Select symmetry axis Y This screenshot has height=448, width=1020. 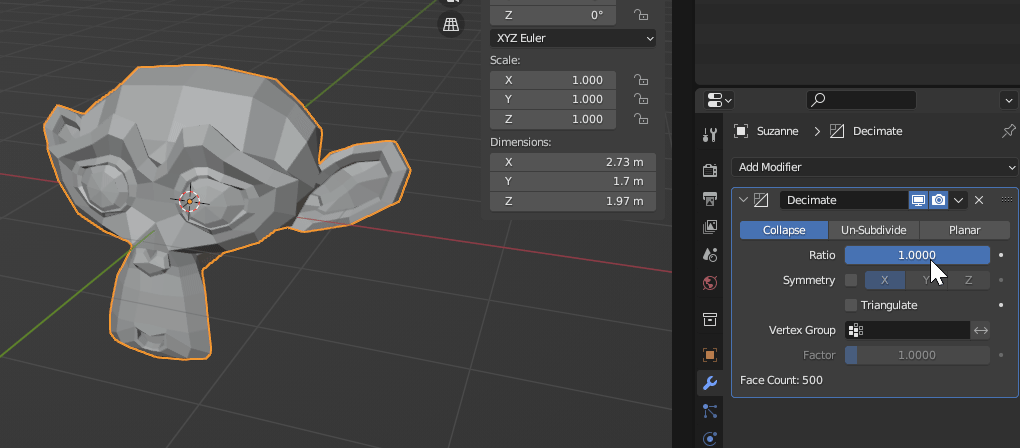point(926,280)
